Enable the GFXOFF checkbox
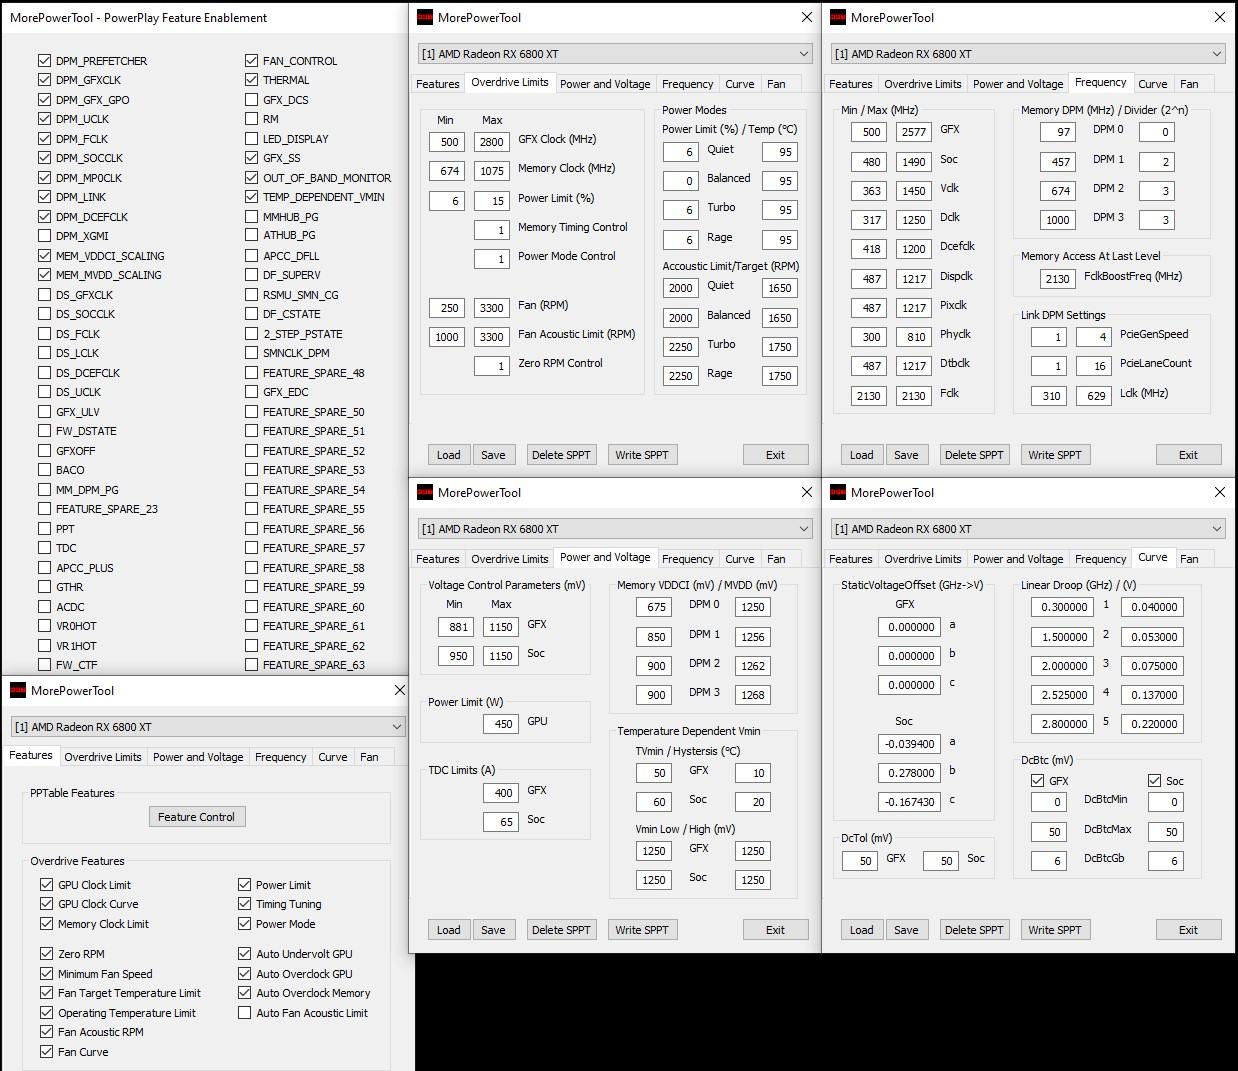Image resolution: width=1238 pixels, height=1071 pixels. pos(44,450)
